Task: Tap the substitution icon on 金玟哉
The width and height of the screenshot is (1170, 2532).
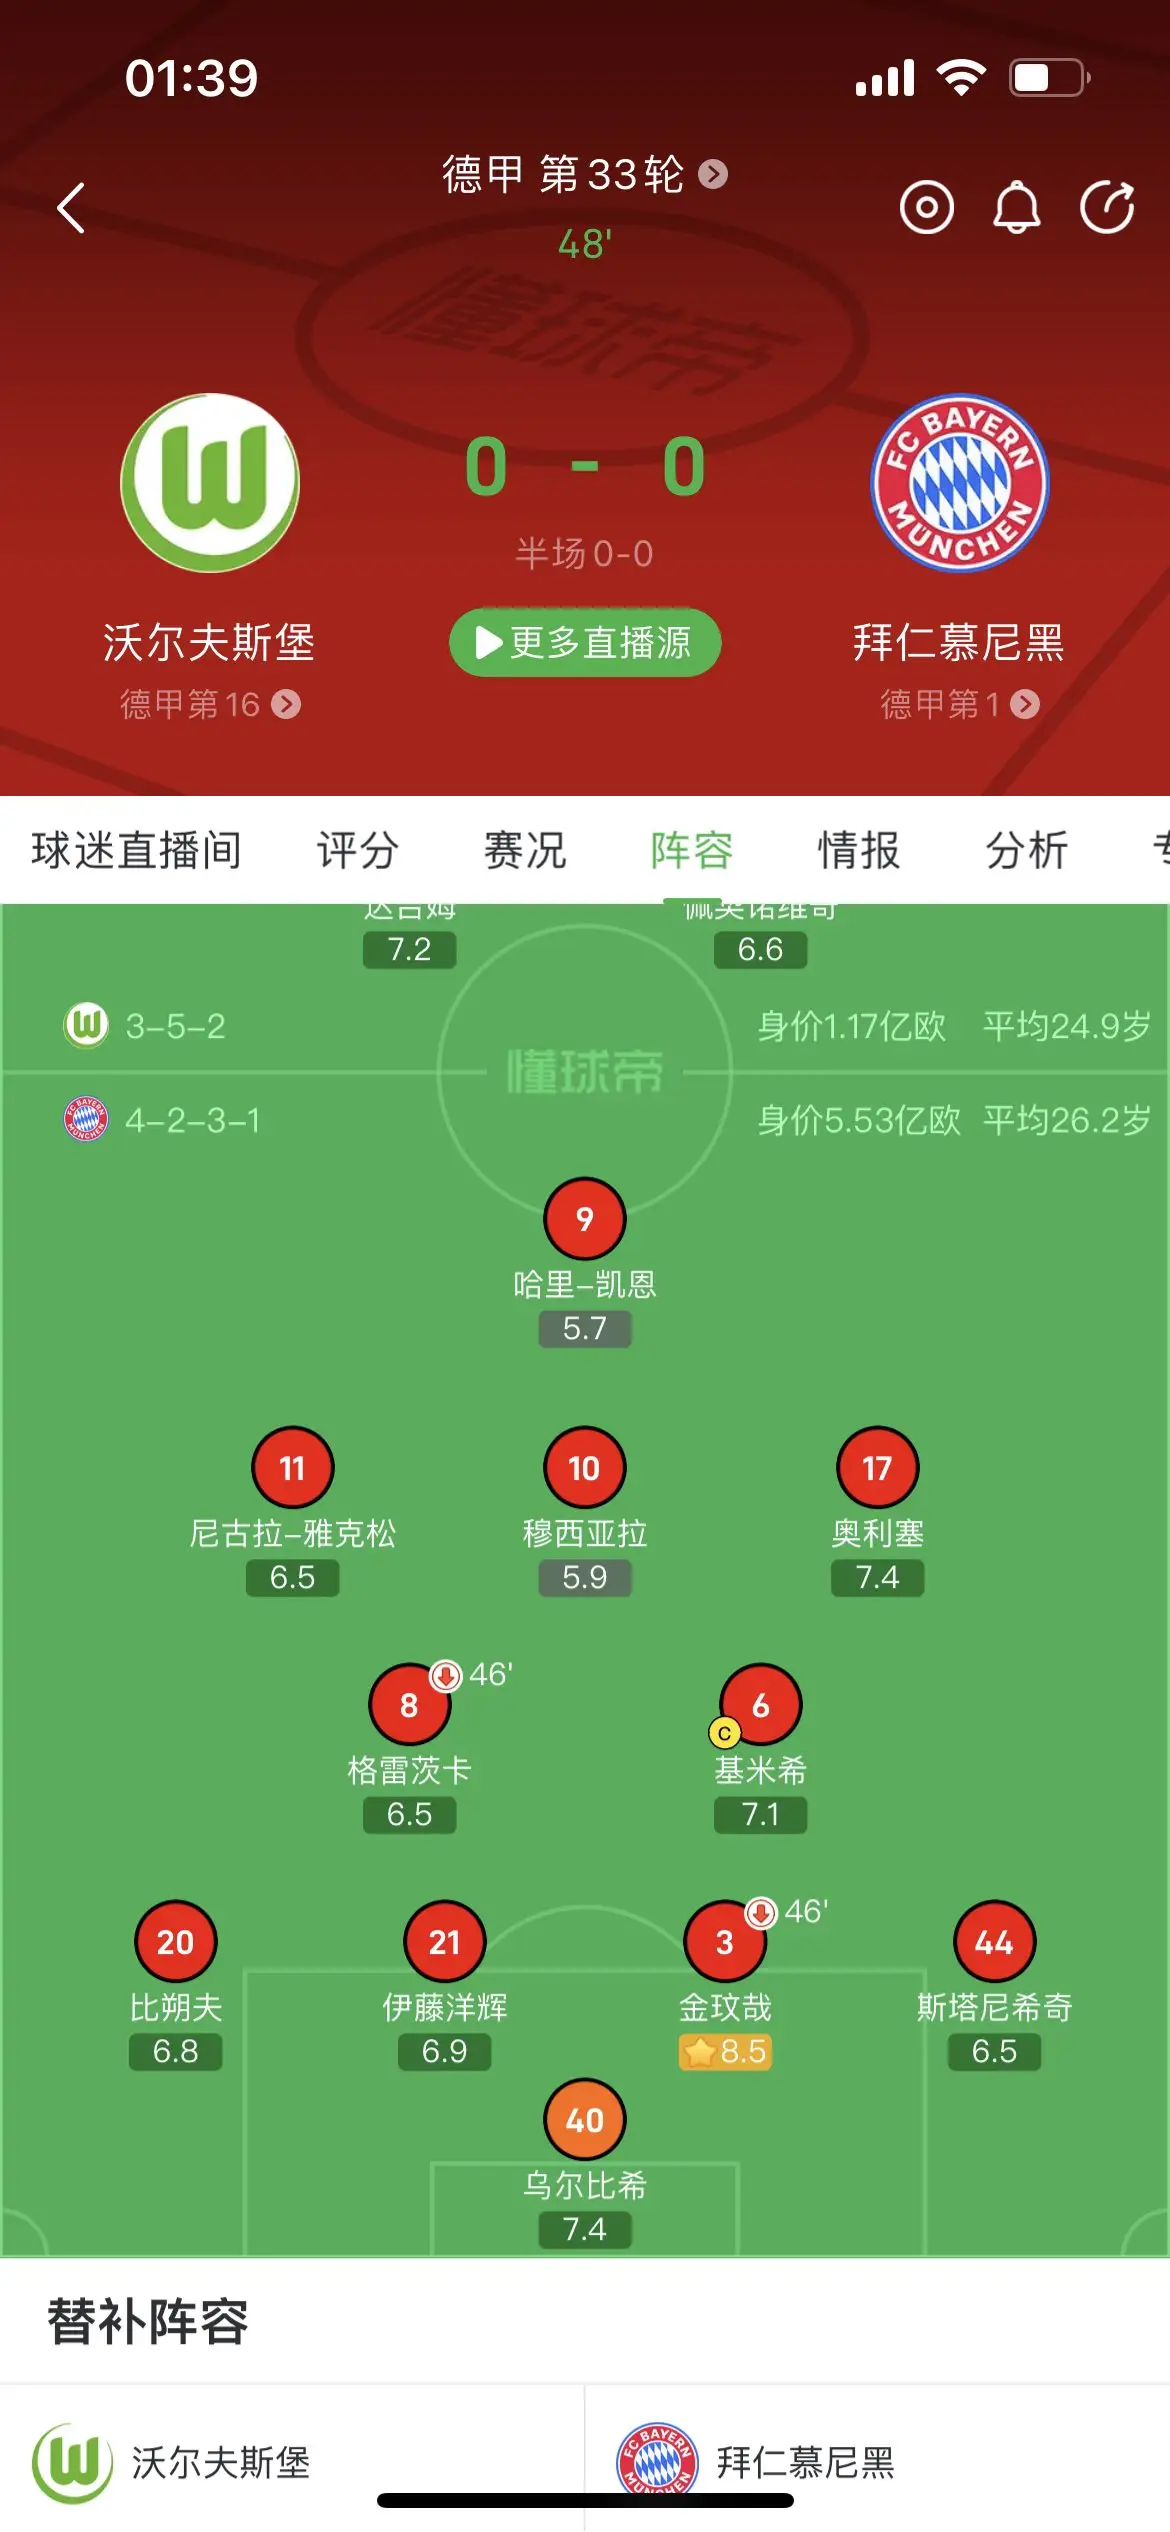Action: (x=761, y=1913)
